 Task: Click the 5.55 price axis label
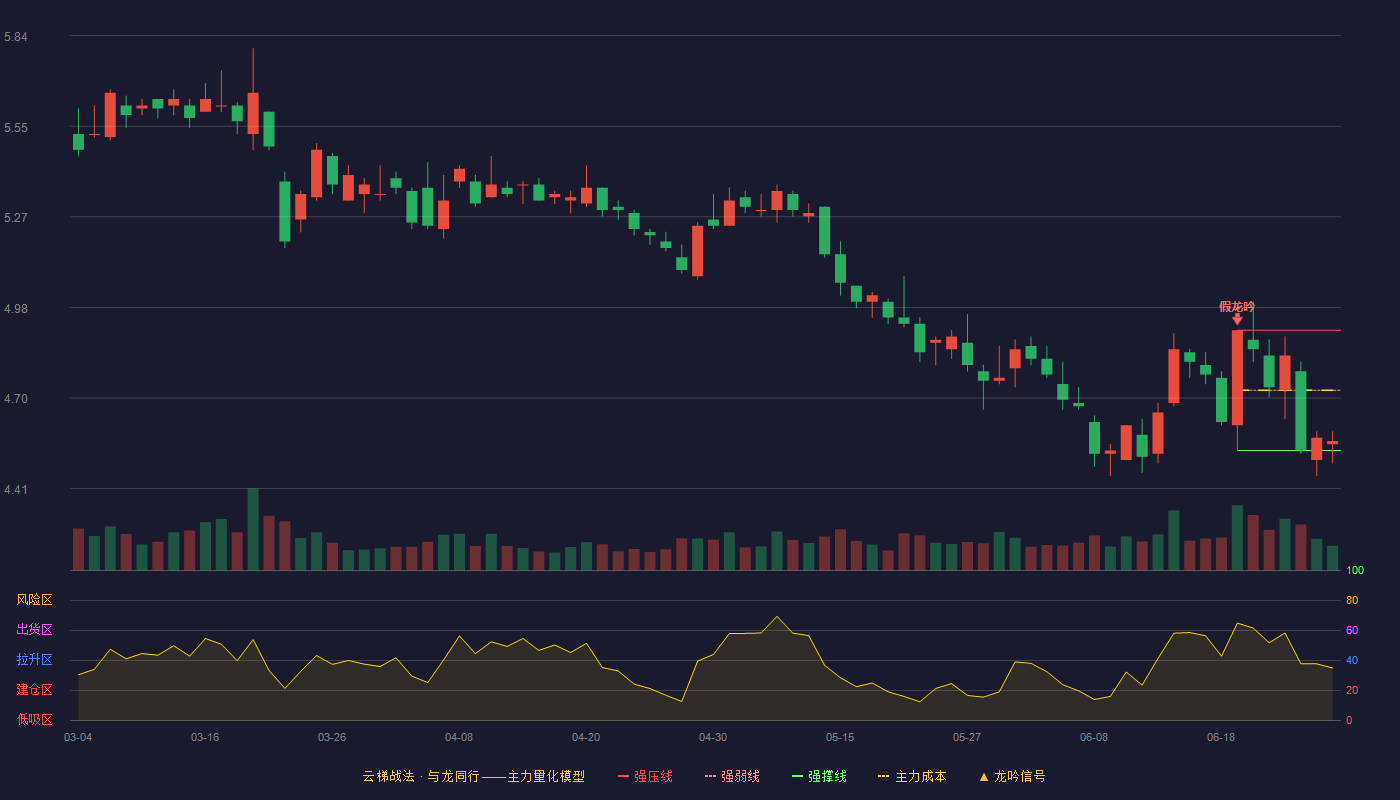point(16,128)
